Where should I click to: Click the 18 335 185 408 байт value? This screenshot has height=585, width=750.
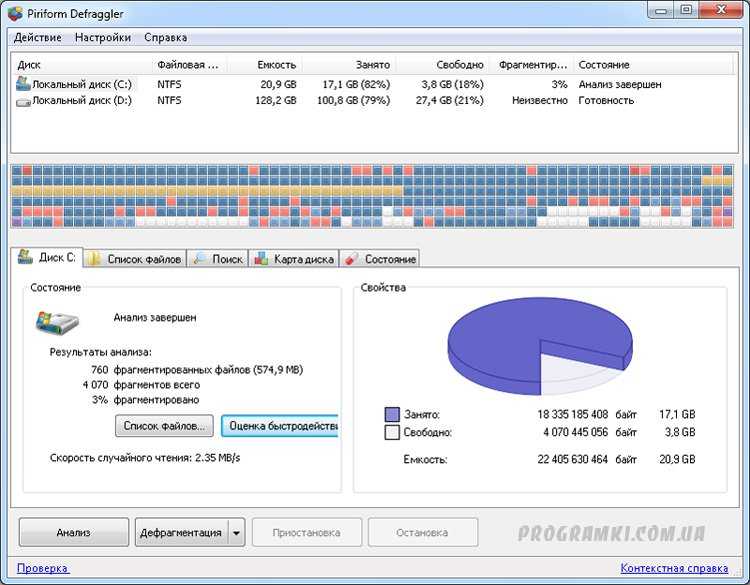pos(587,414)
